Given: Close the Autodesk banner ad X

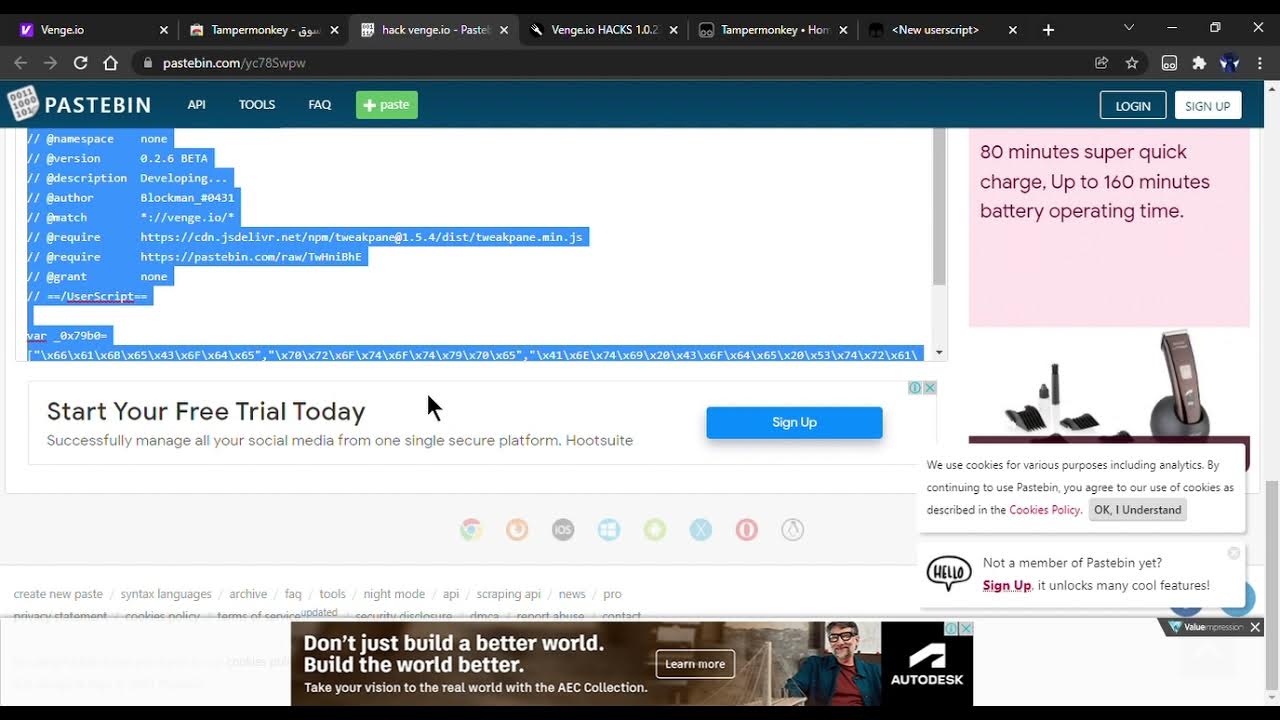Looking at the screenshot, I should [966, 629].
